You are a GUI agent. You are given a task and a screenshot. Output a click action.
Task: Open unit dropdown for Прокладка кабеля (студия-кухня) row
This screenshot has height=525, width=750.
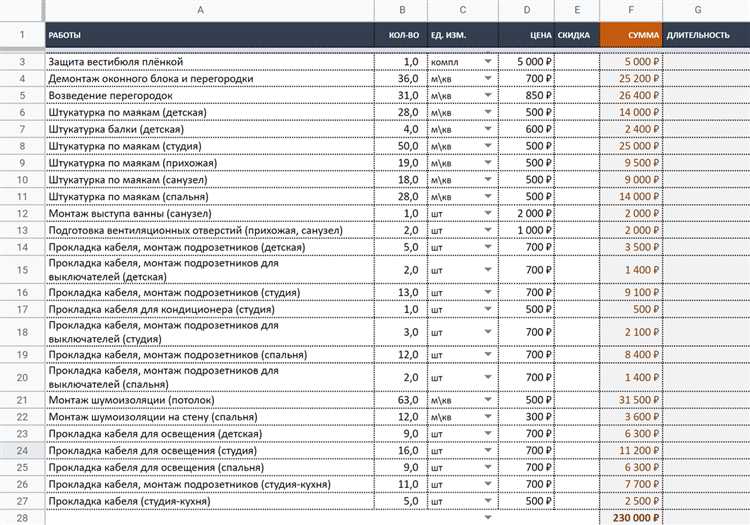tap(488, 500)
